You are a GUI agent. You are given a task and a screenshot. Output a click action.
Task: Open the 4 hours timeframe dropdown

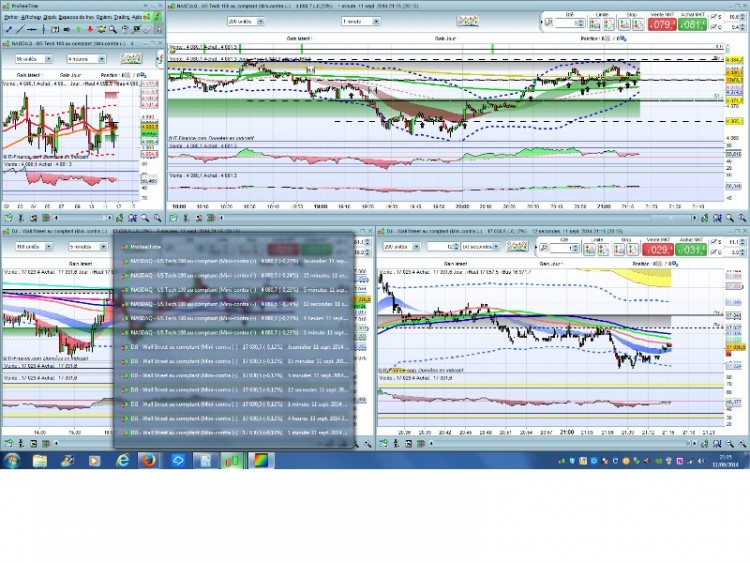86,59
